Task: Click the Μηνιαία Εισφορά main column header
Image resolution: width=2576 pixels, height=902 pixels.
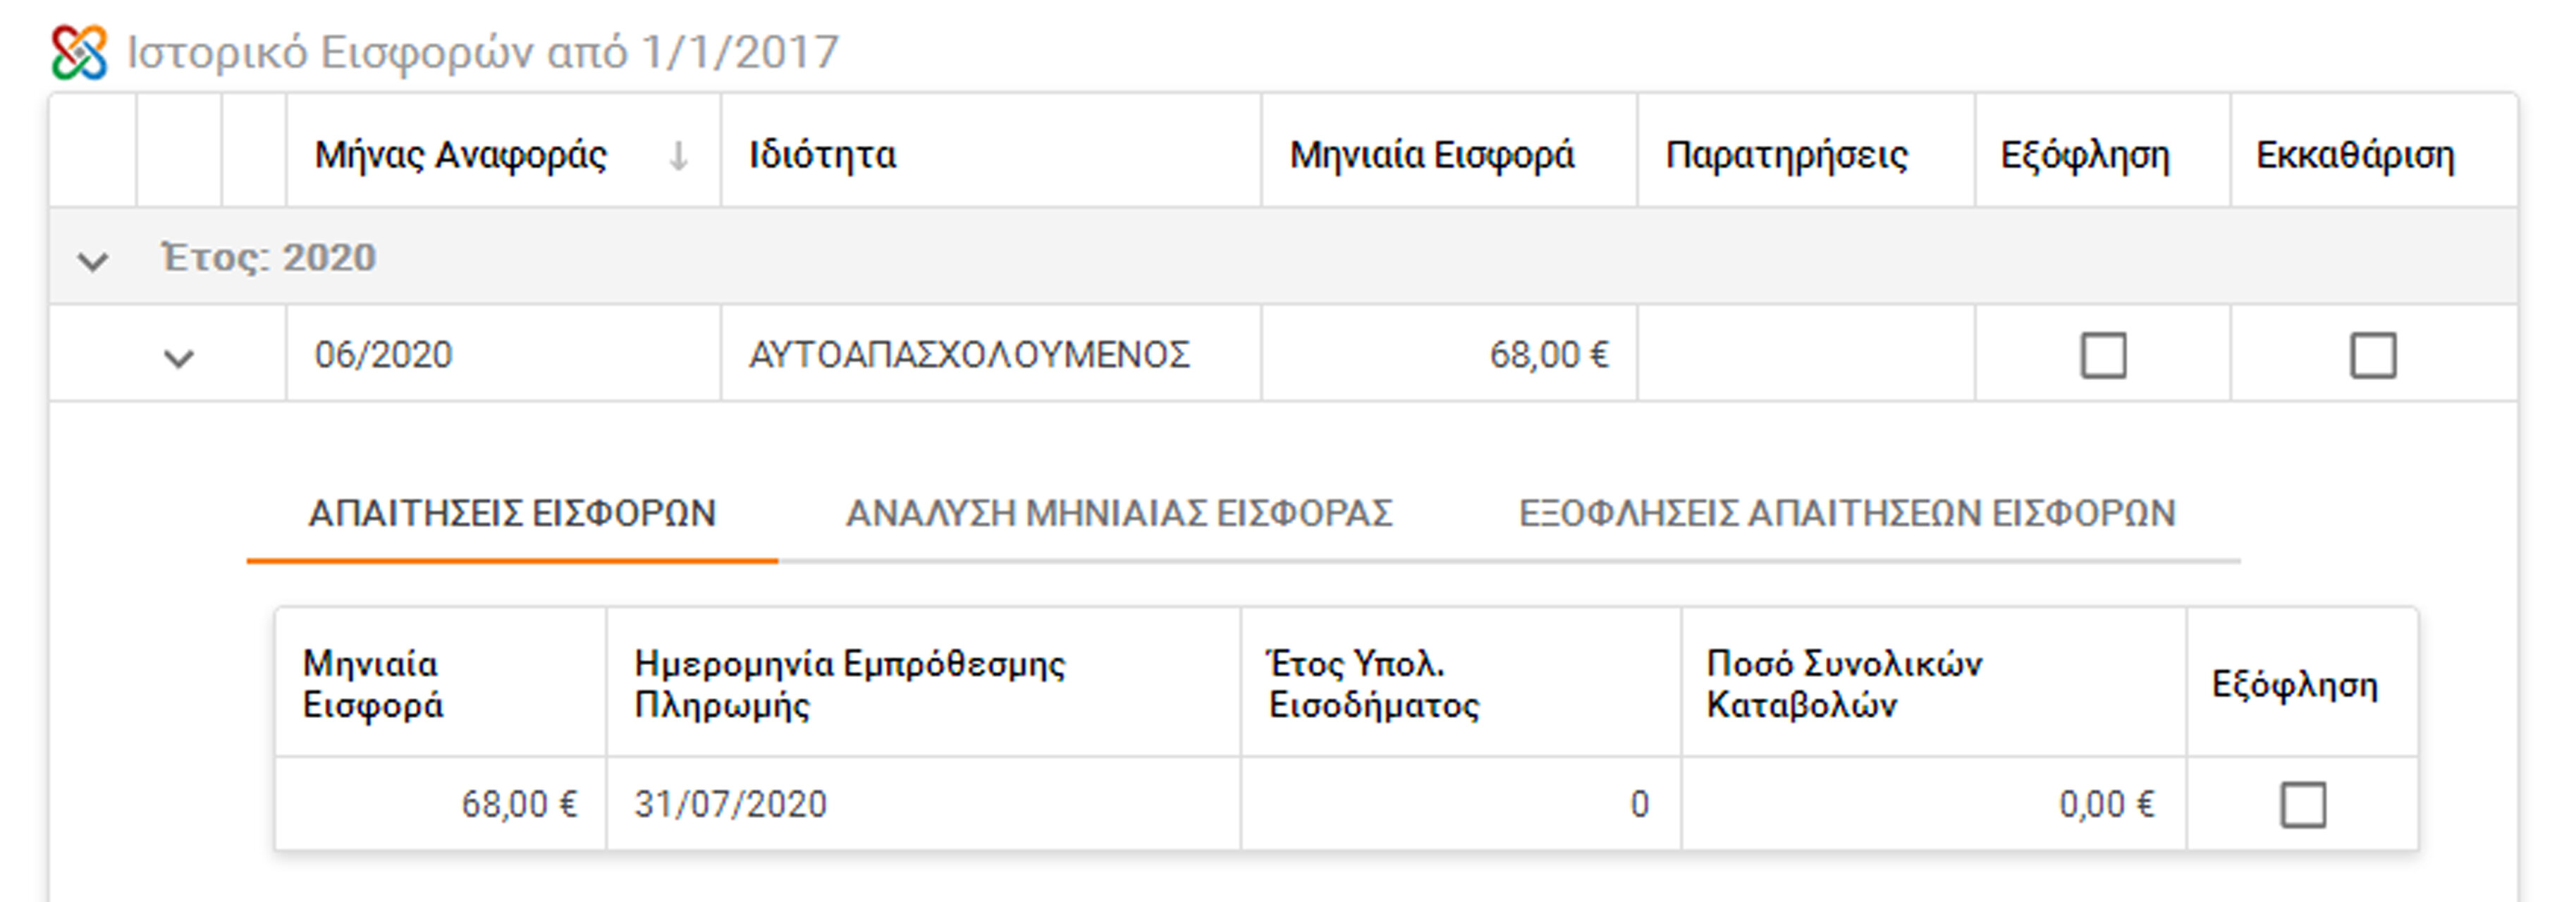Action: click(1432, 156)
